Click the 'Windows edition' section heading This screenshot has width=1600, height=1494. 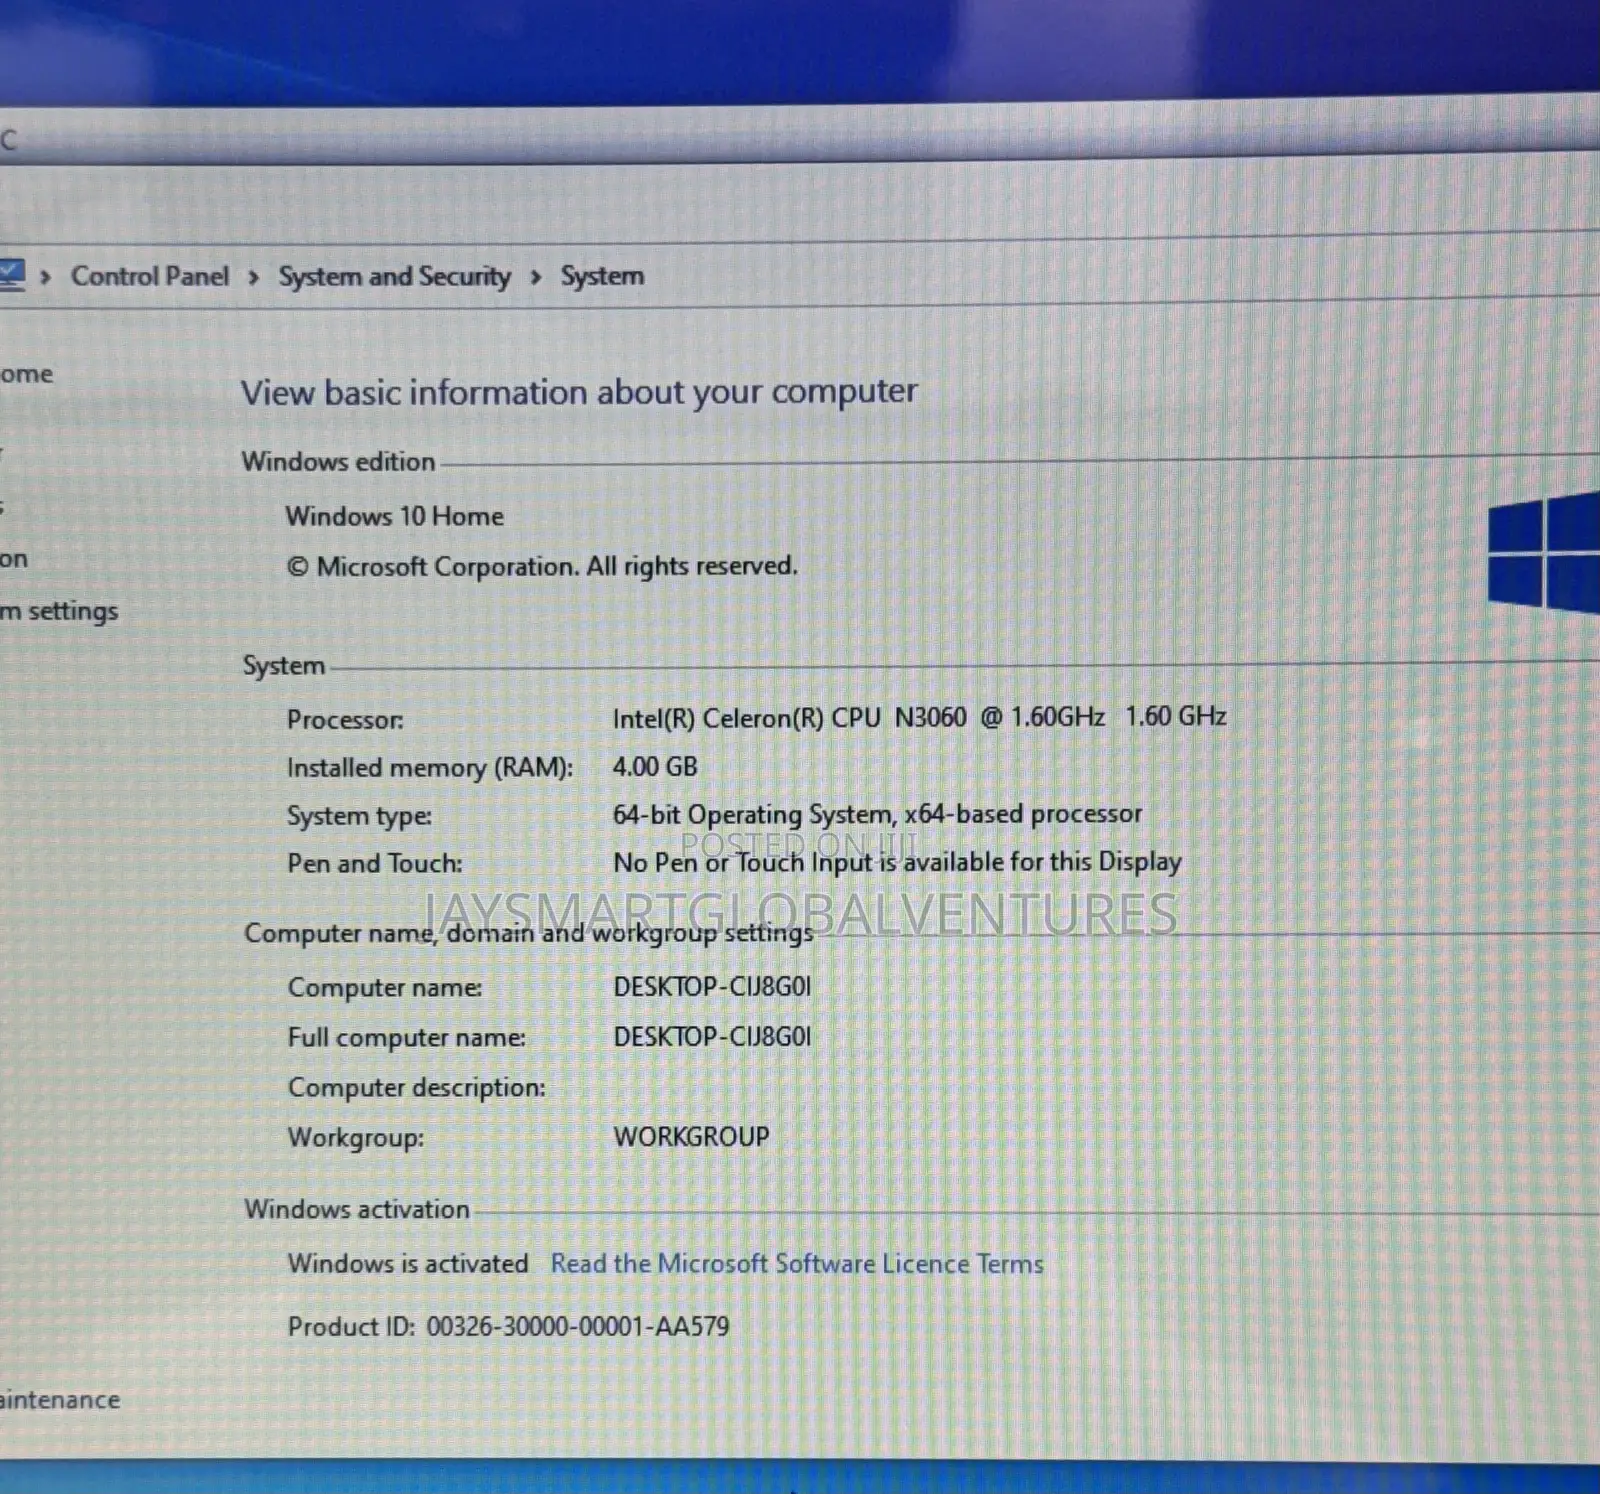coord(338,462)
